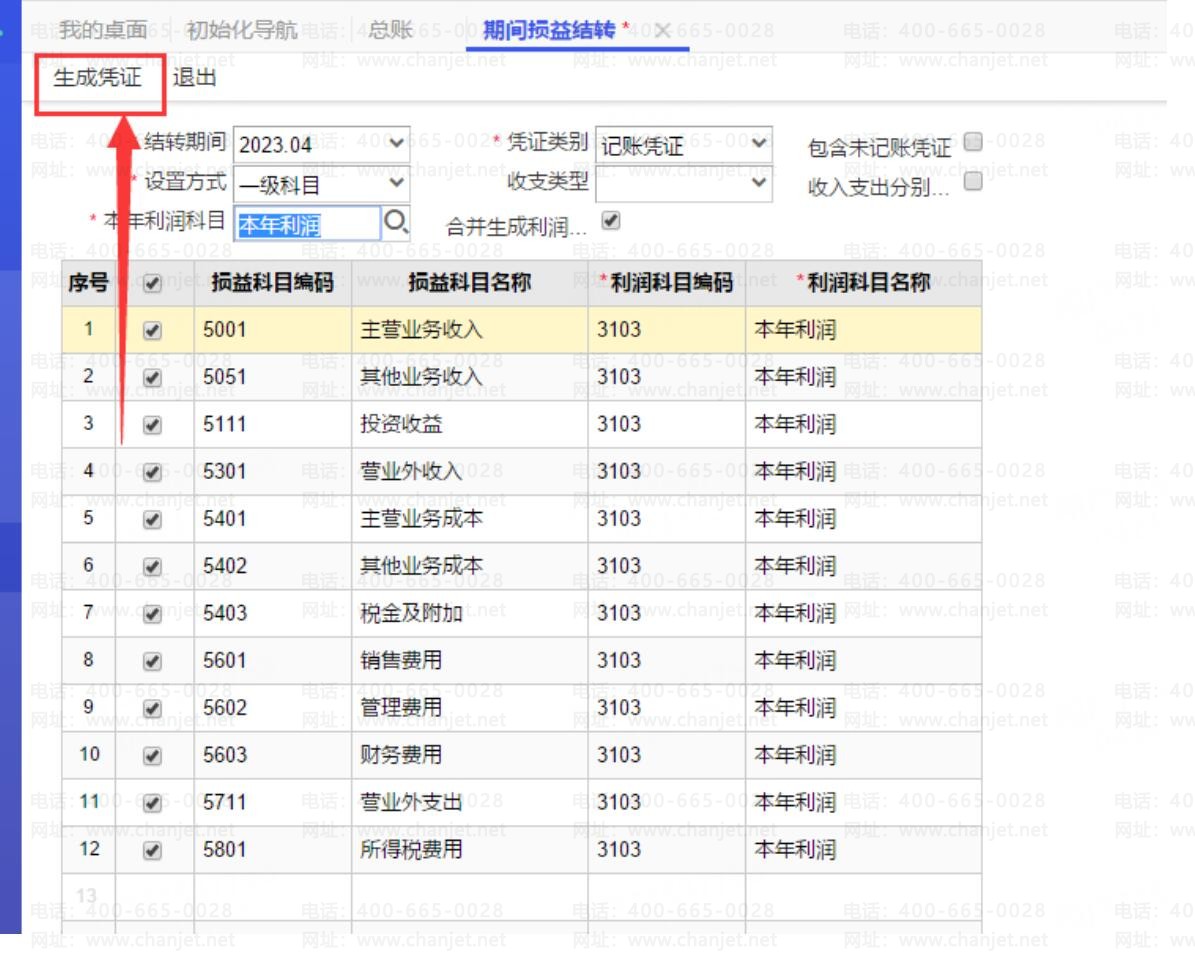Image resolution: width=1195 pixels, height=959 pixels.
Task: Uncheck the row checkbox for 5402 其他业务成本
Action: coord(152,567)
